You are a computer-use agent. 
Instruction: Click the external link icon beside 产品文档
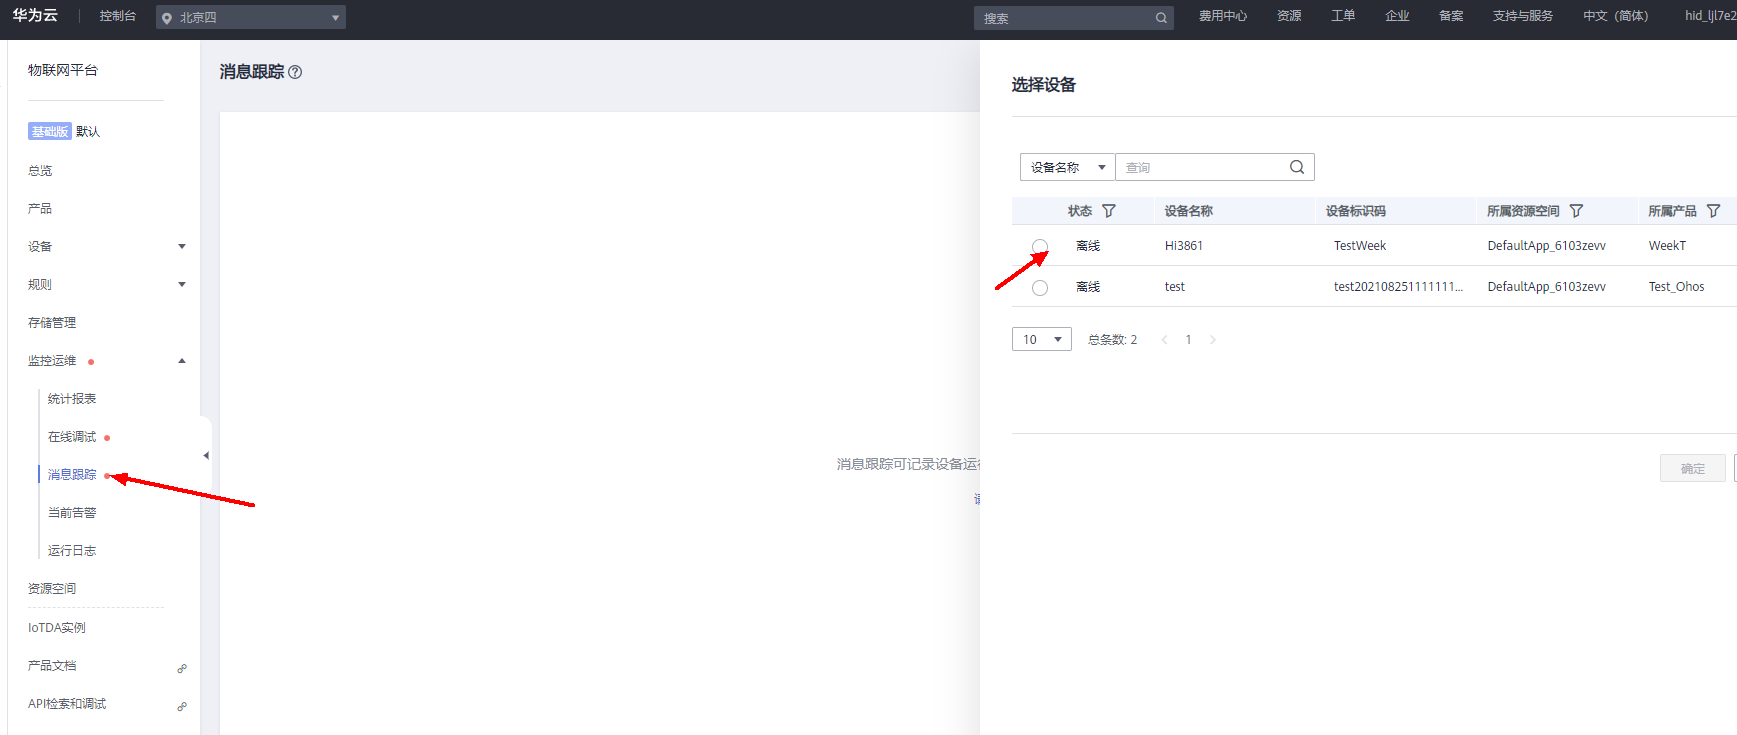pyautogui.click(x=182, y=668)
